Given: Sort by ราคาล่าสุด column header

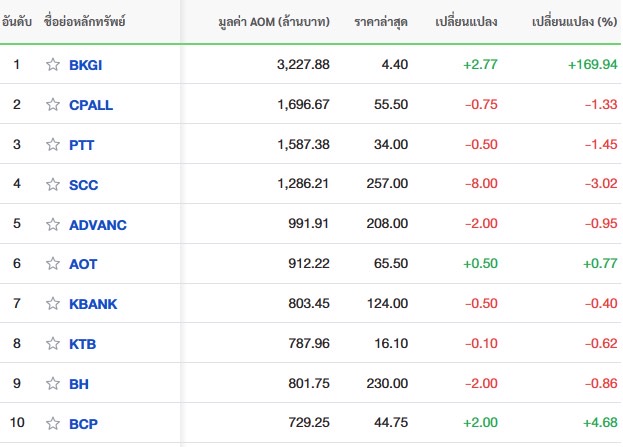Looking at the screenshot, I should click(381, 22).
